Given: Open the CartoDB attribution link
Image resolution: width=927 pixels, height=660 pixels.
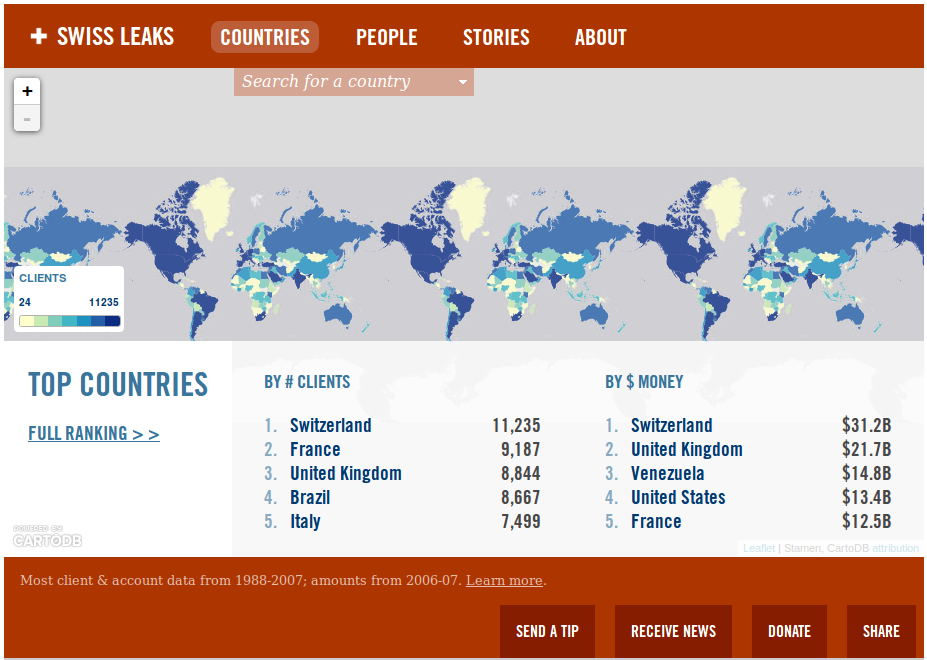Looking at the screenshot, I should pos(895,548).
